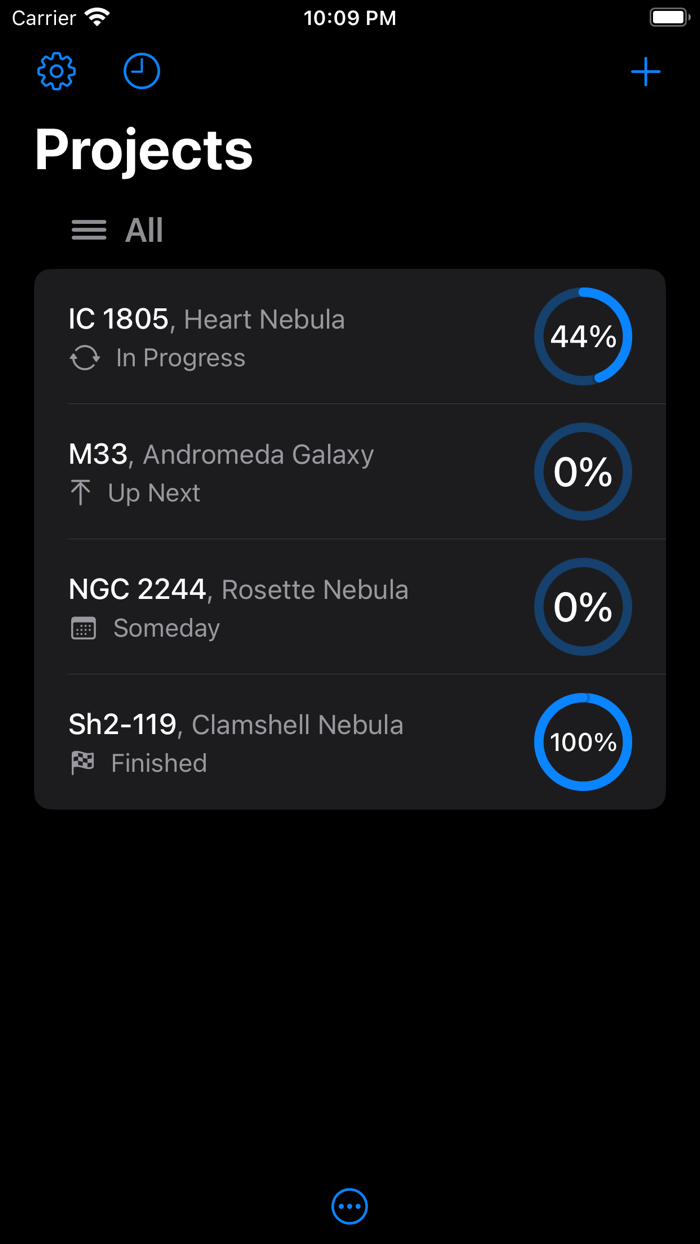Expand the All project filter label
700x1244 pixels.
[x=144, y=231]
